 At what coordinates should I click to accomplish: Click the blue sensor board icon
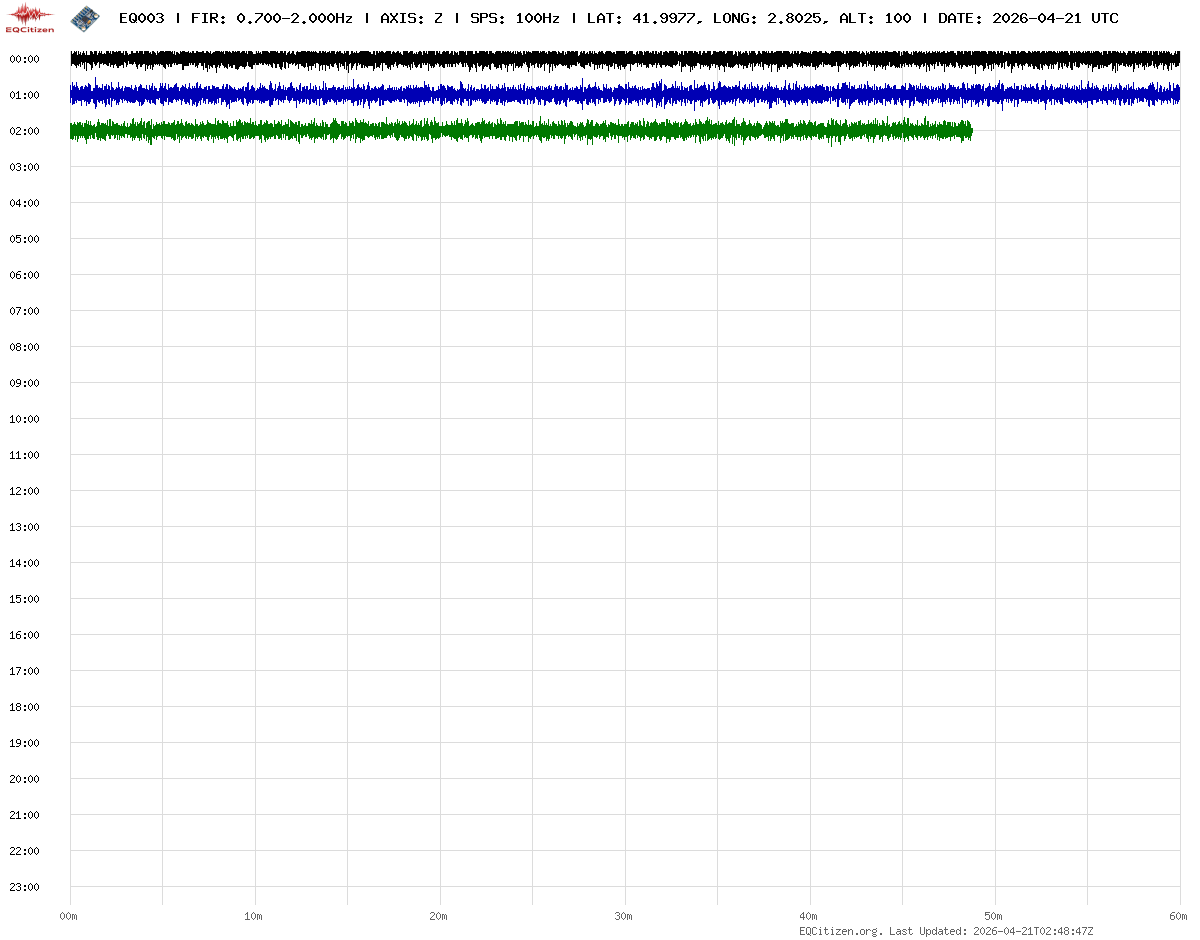click(86, 17)
